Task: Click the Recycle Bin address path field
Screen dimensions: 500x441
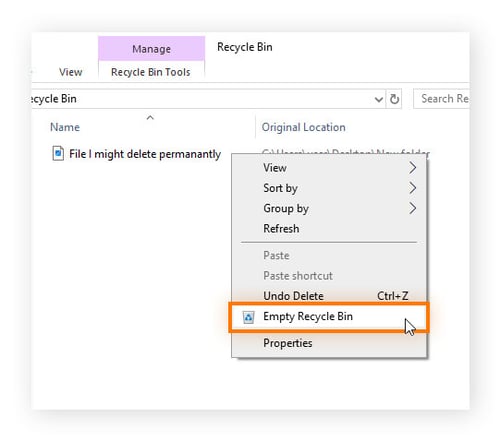Action: (207, 99)
